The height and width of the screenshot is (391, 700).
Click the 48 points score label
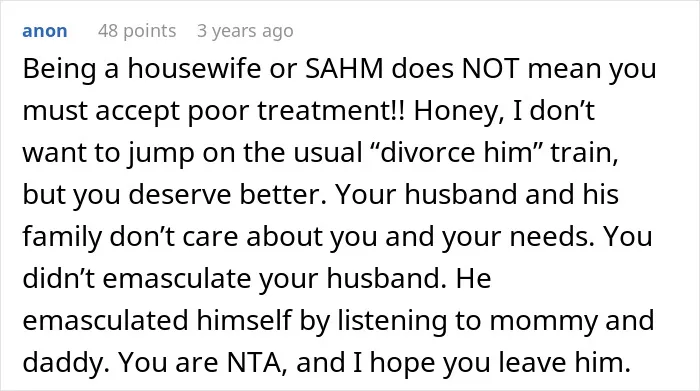(x=137, y=31)
